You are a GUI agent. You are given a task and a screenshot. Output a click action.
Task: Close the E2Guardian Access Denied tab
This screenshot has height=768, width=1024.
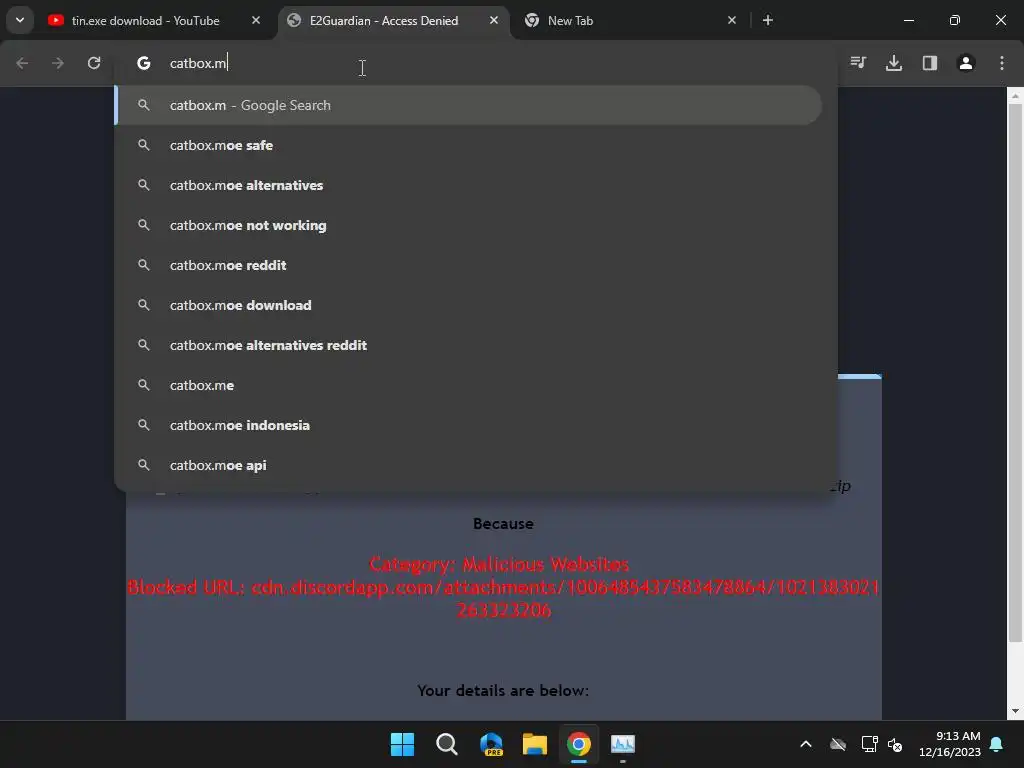click(494, 20)
